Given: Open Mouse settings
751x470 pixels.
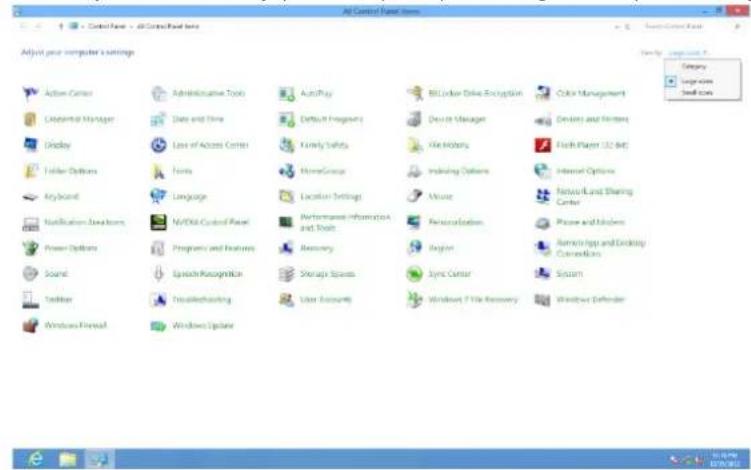Looking at the screenshot, I should click(430, 196).
